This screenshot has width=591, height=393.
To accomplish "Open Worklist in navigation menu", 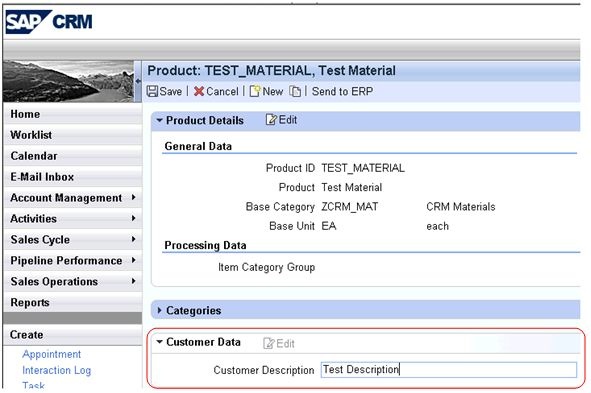I will coord(73,135).
